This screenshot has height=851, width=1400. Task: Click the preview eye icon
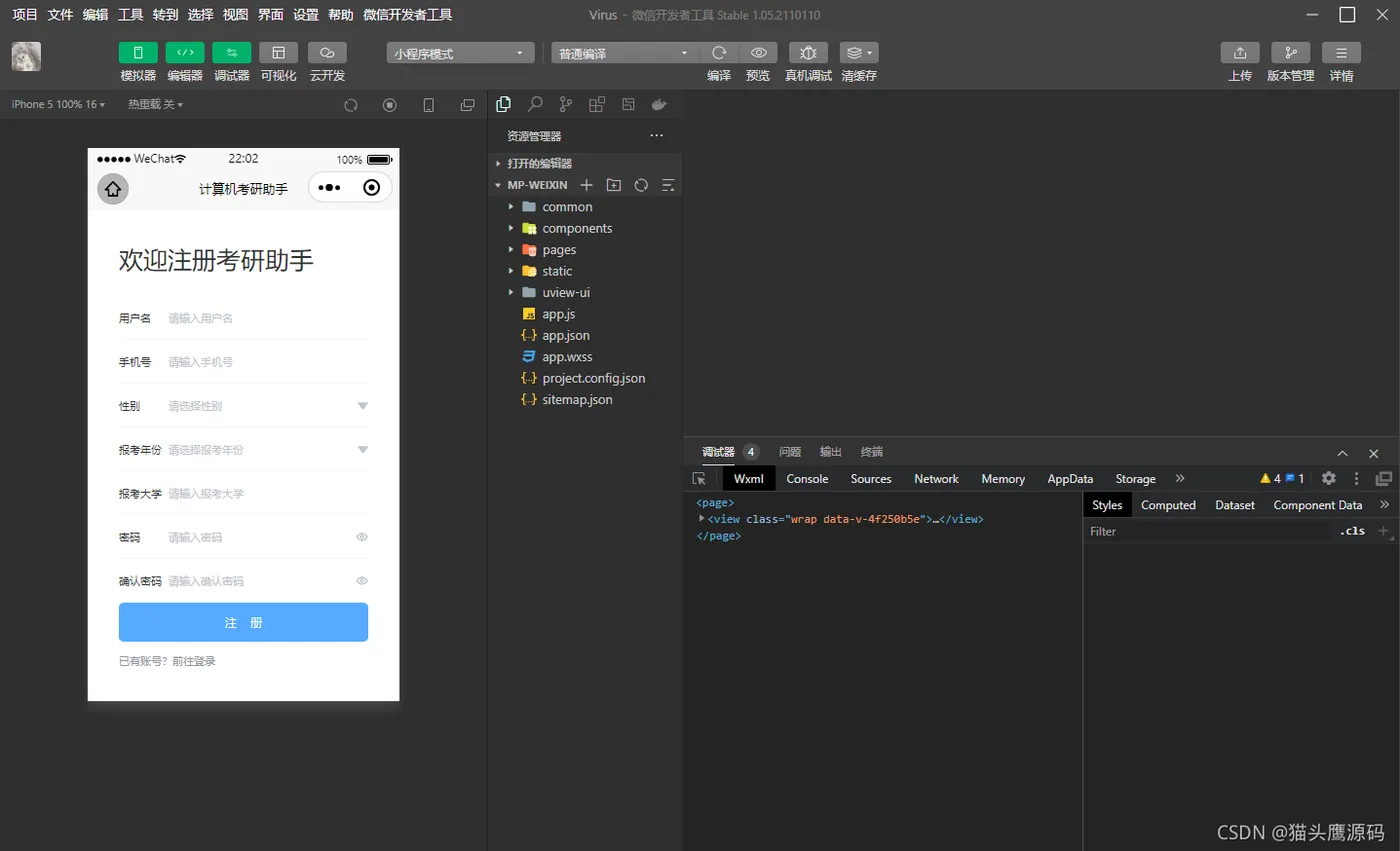(759, 53)
